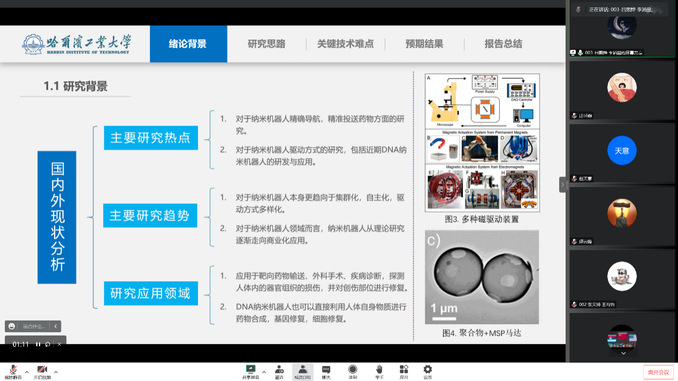Unmute the microphone in the meeting toolbar

tap(13, 372)
